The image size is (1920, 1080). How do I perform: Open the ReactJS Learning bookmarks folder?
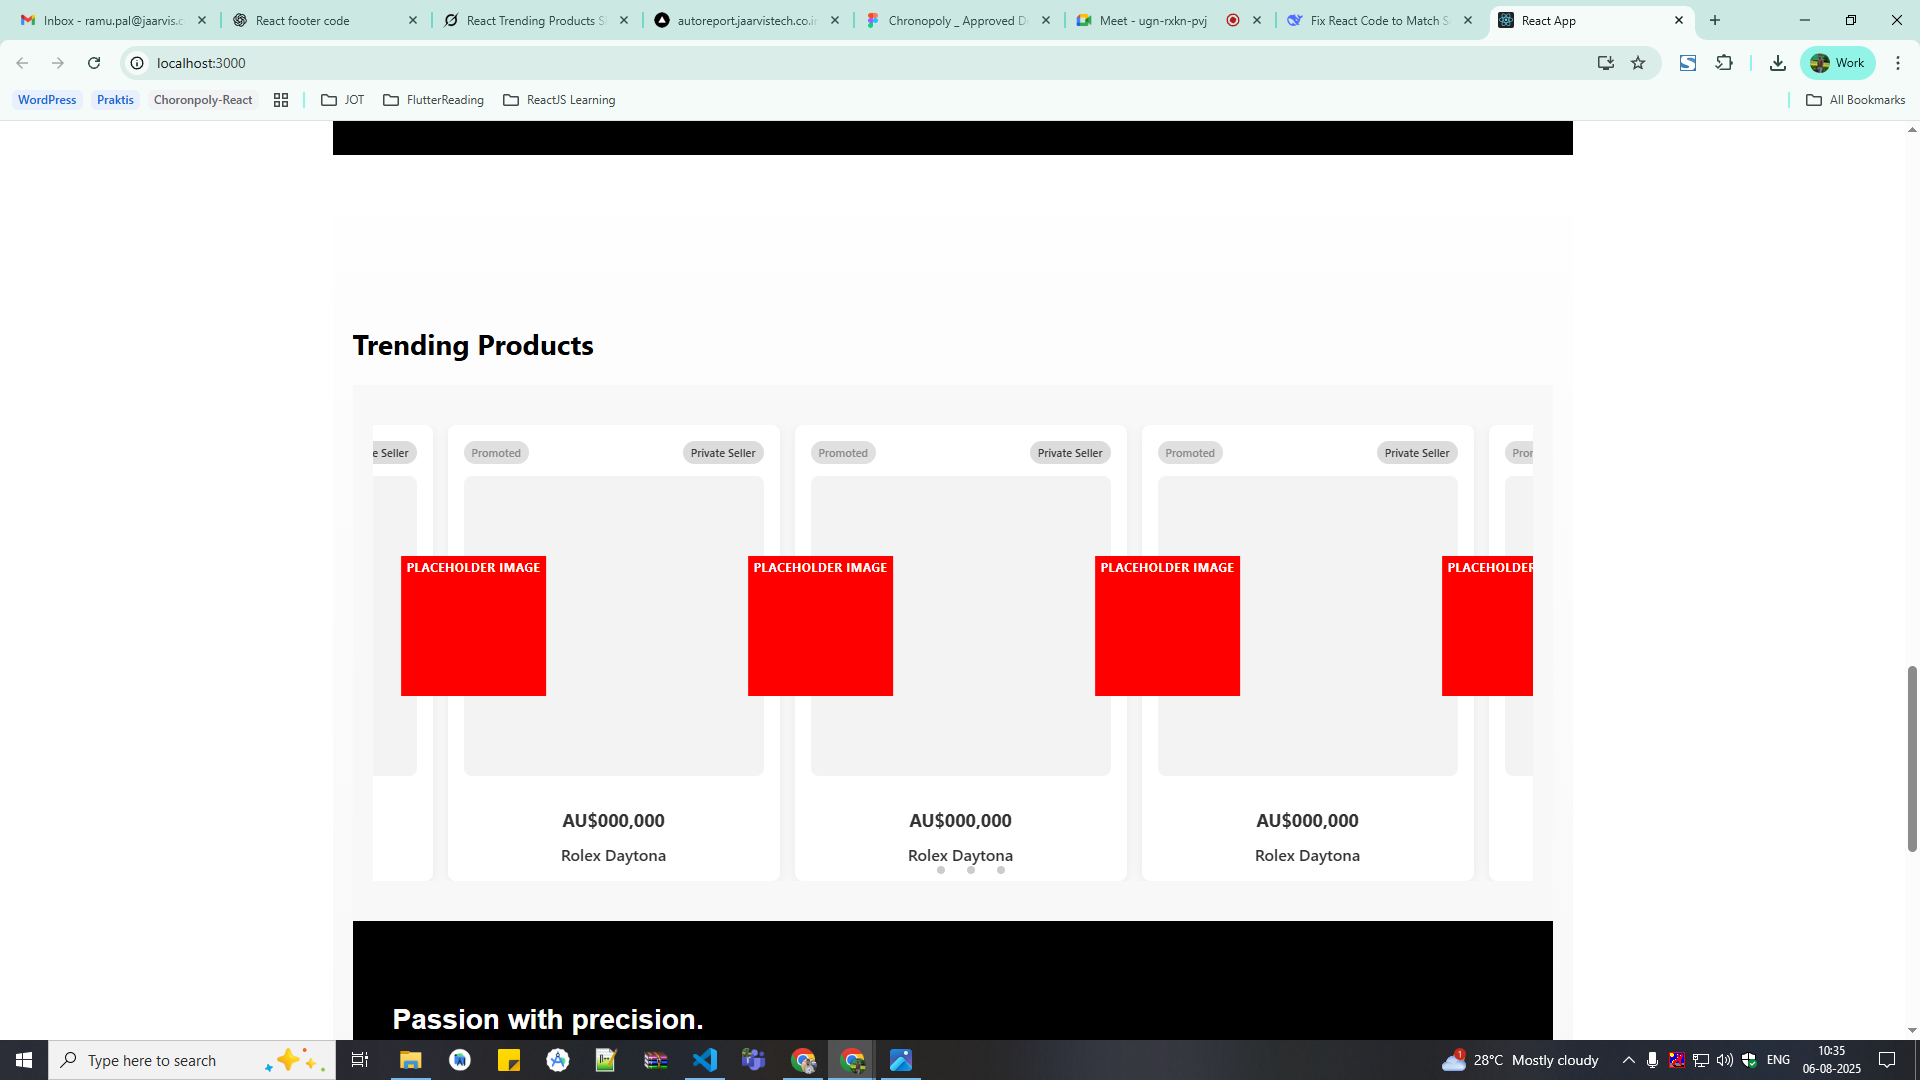559,100
